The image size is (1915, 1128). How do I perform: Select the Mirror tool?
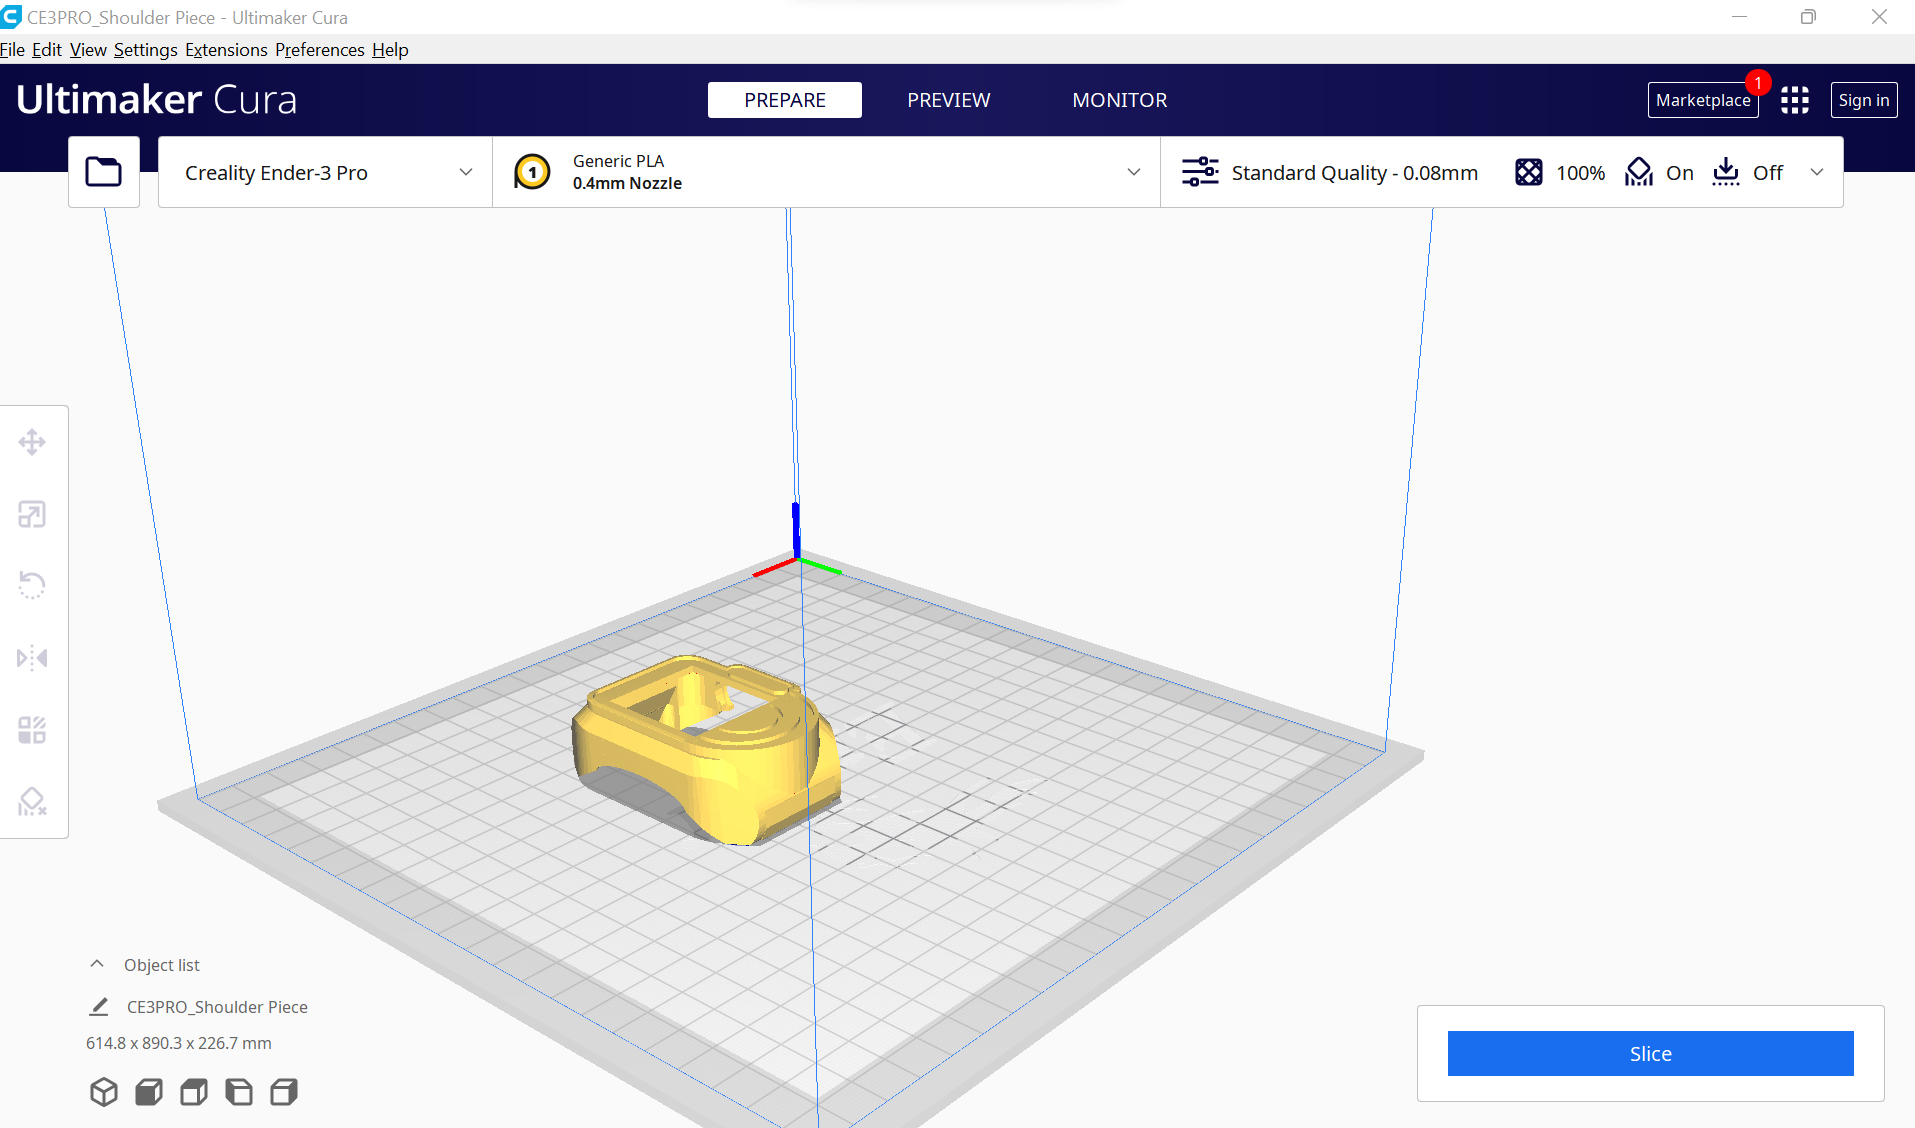pos(32,657)
